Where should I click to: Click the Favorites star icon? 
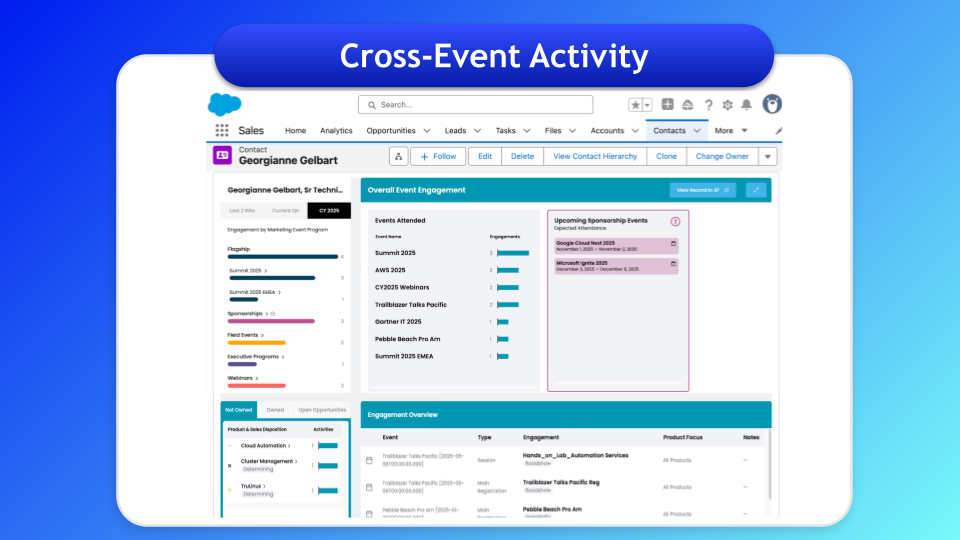click(x=635, y=105)
